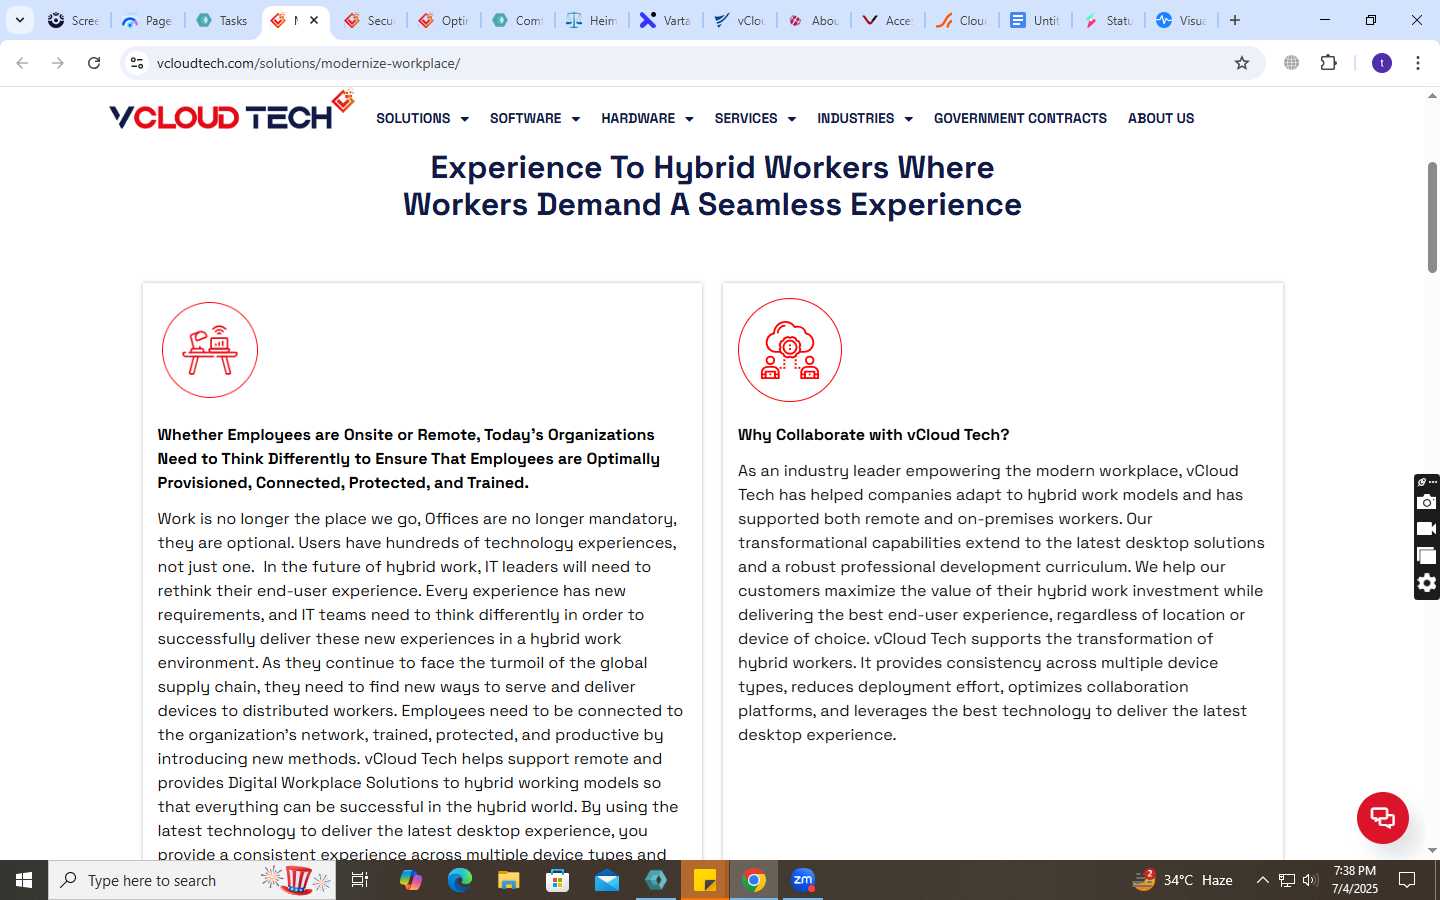The image size is (1440, 900).
Task: Open the red live chat bubble
Action: [1382, 817]
